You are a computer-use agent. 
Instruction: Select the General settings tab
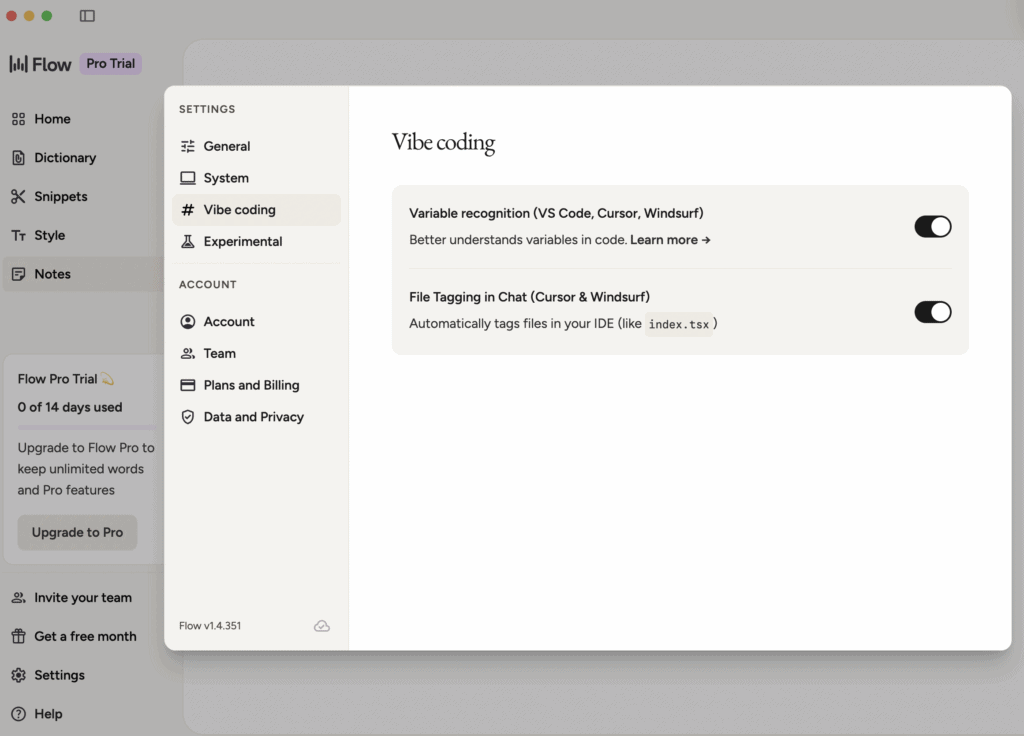click(x=226, y=146)
